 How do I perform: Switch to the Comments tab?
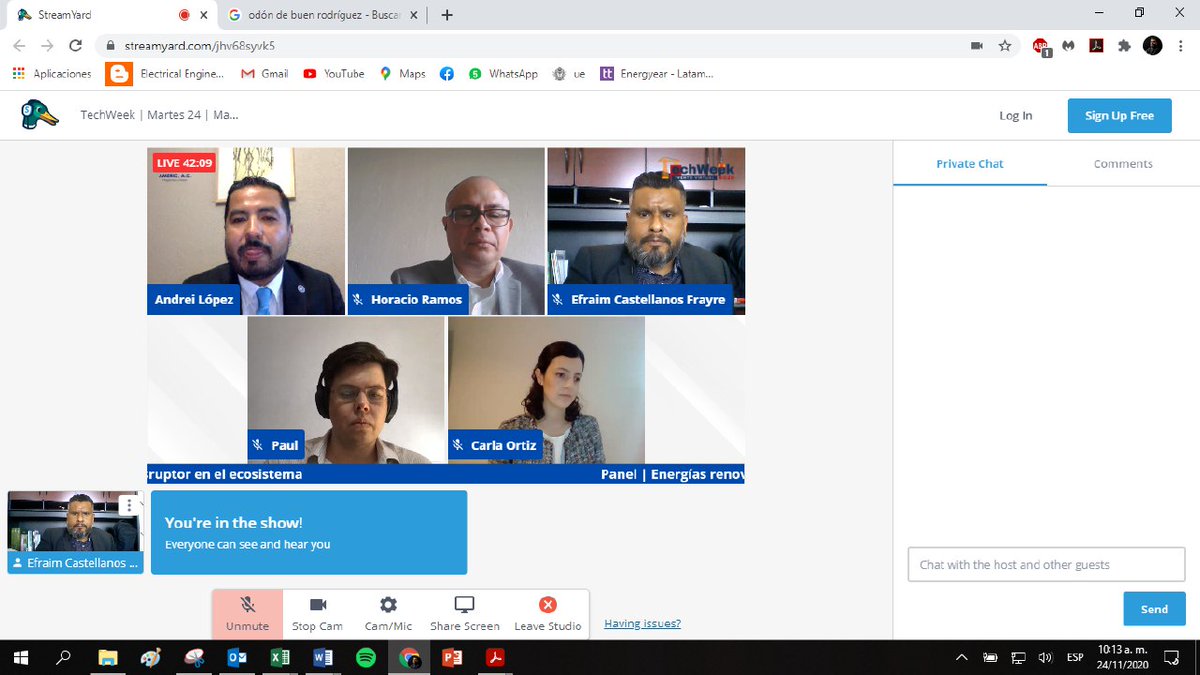pyautogui.click(x=1123, y=164)
